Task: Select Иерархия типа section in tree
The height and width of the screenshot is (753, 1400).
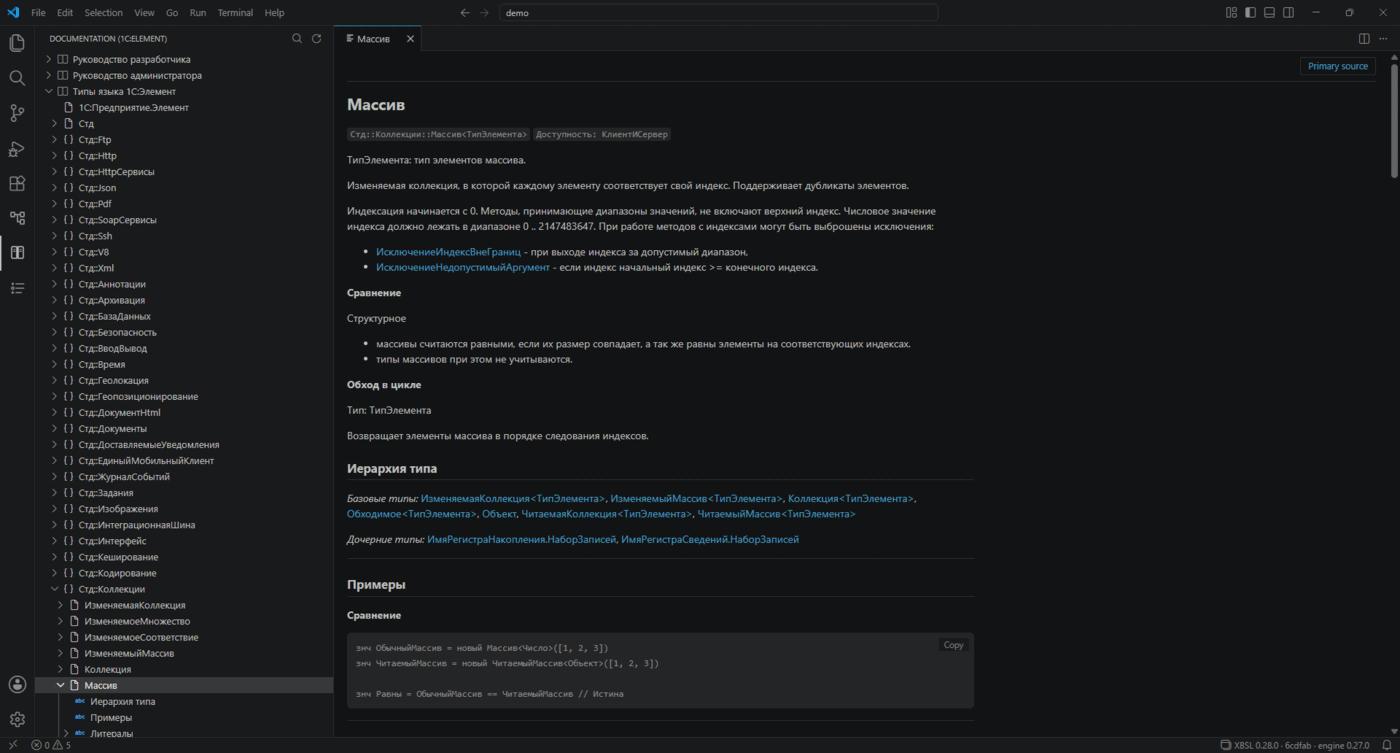Action: [x=122, y=701]
